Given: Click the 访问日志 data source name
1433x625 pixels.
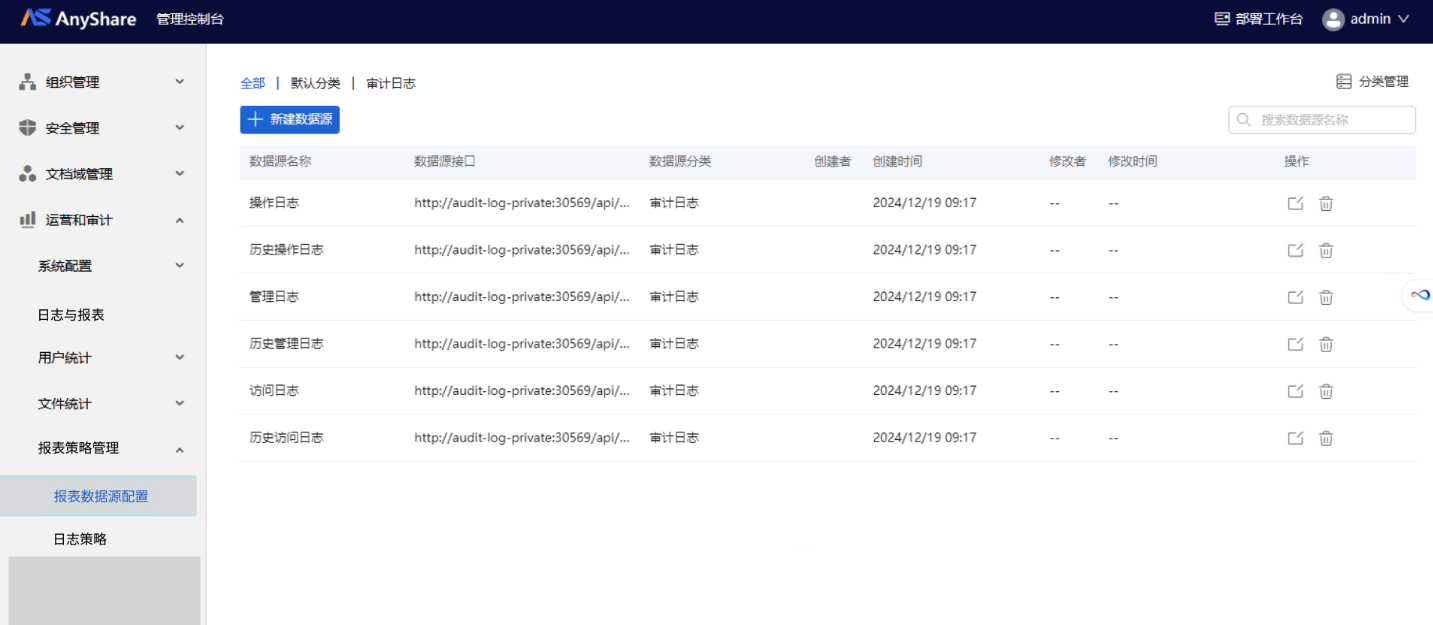Looking at the screenshot, I should coord(274,391).
